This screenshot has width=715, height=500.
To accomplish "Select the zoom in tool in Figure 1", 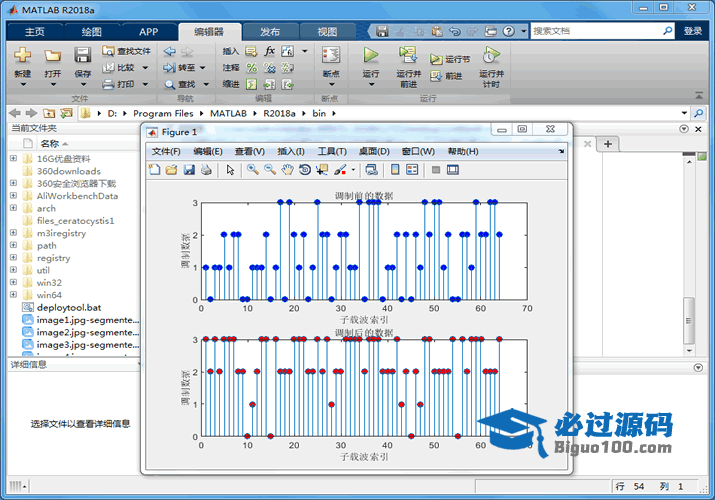I will point(253,170).
